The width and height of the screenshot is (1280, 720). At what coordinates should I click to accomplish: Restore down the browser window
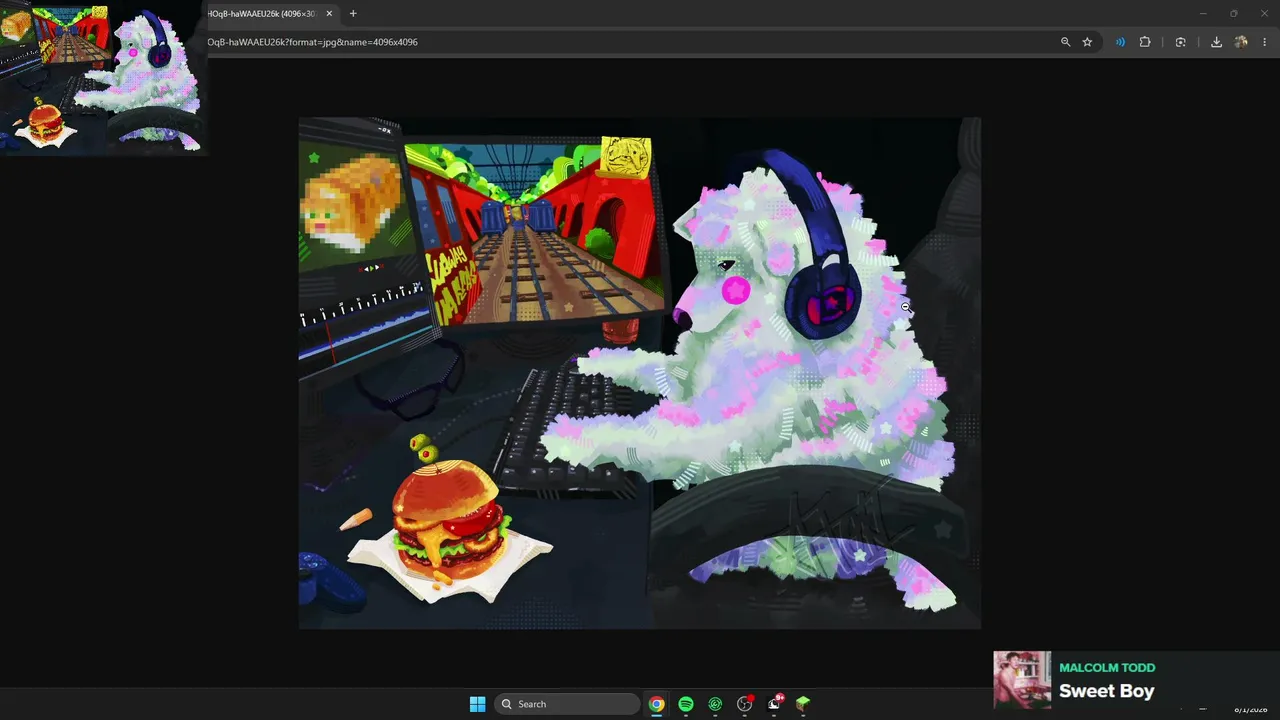click(x=1234, y=13)
